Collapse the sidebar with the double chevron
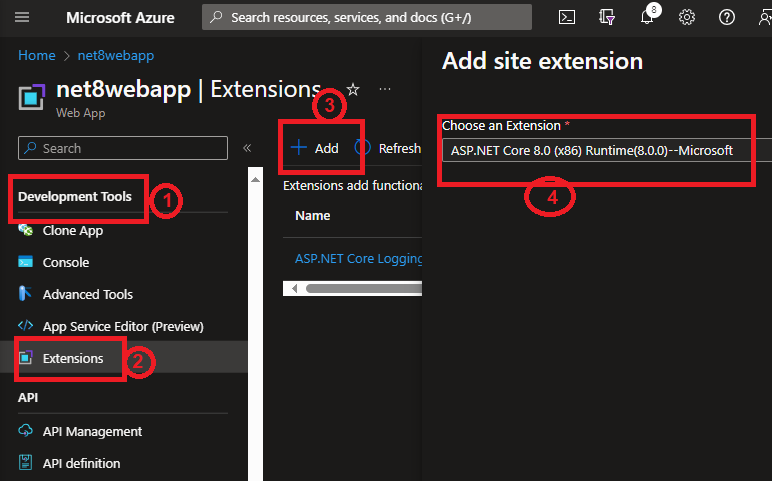 point(247,148)
